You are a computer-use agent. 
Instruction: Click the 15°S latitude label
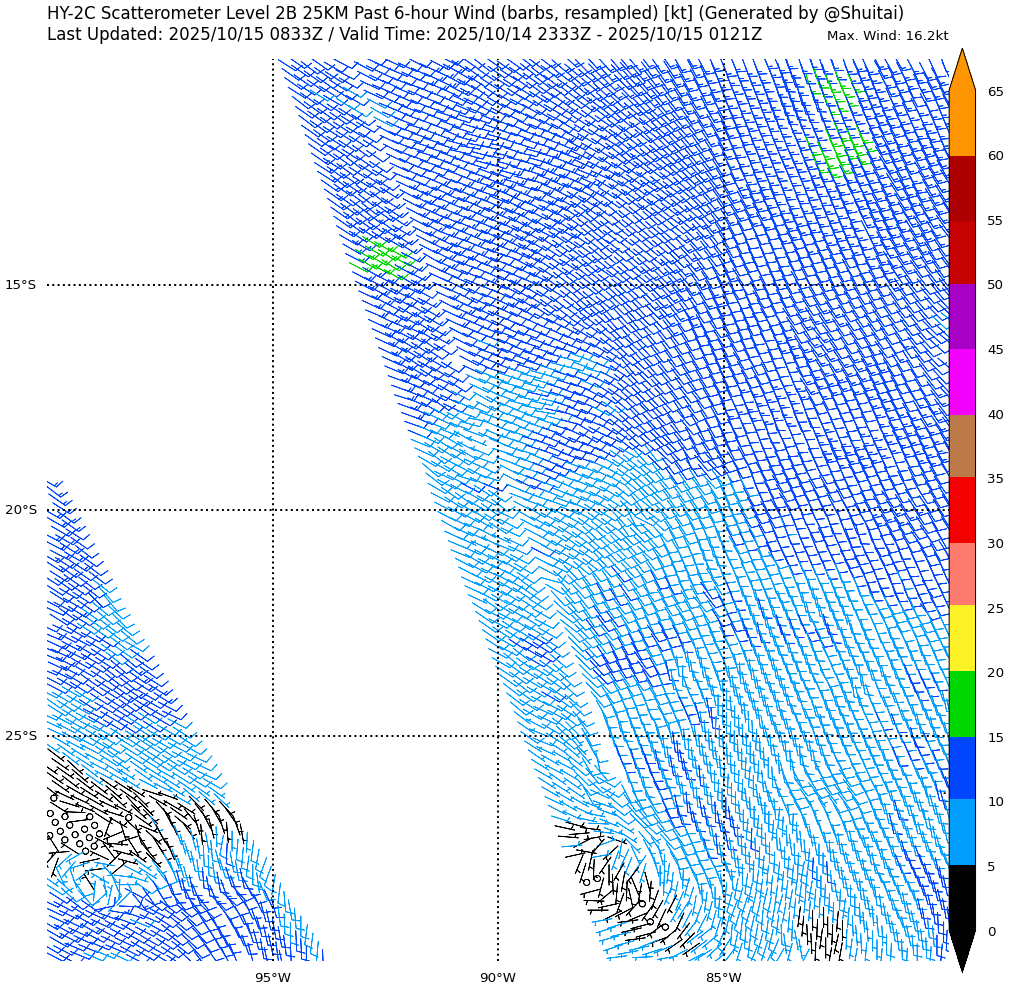pyautogui.click(x=20, y=285)
